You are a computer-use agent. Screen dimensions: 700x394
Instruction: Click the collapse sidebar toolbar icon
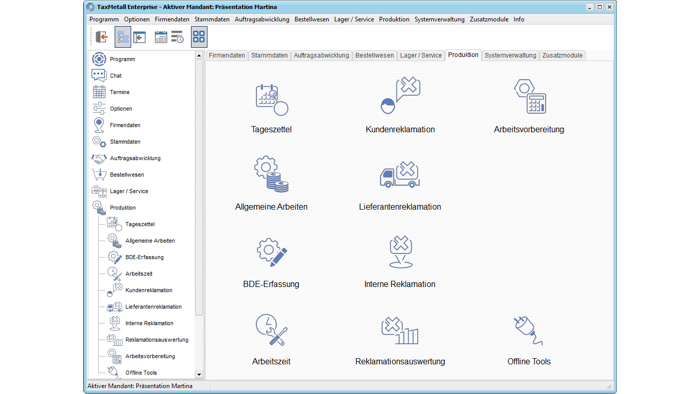(140, 37)
